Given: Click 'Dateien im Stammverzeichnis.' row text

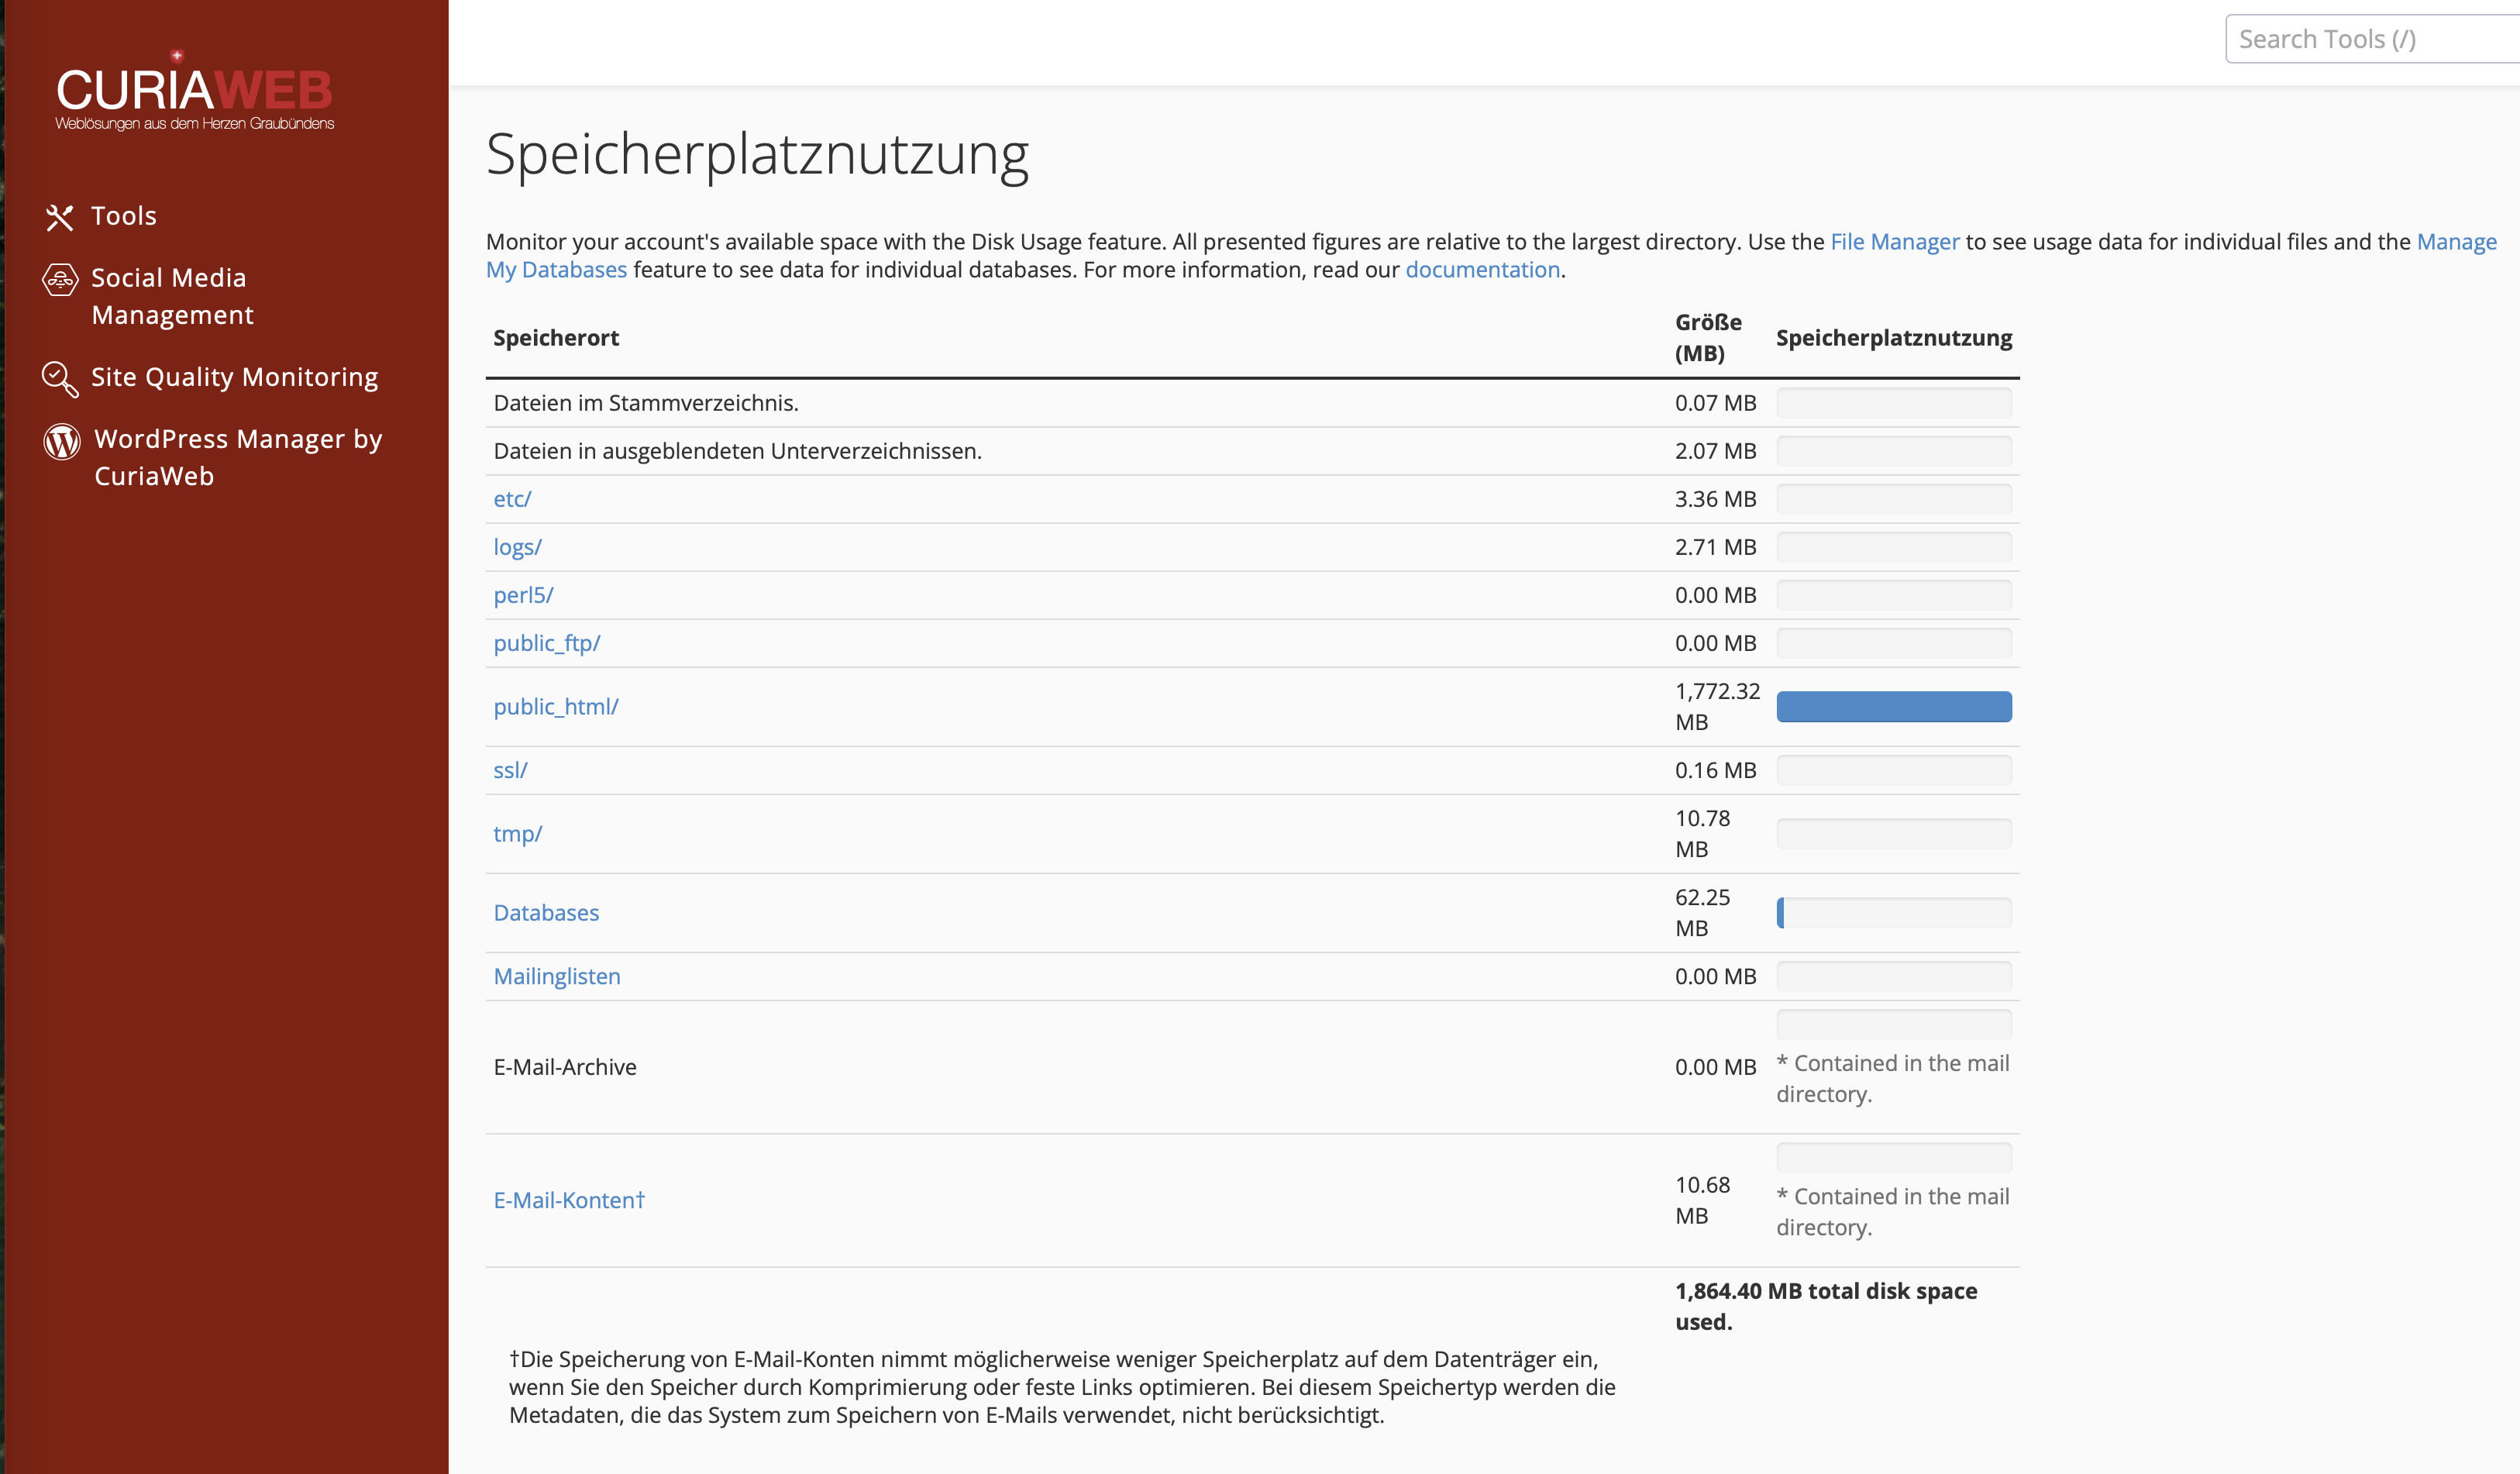Looking at the screenshot, I should point(646,403).
